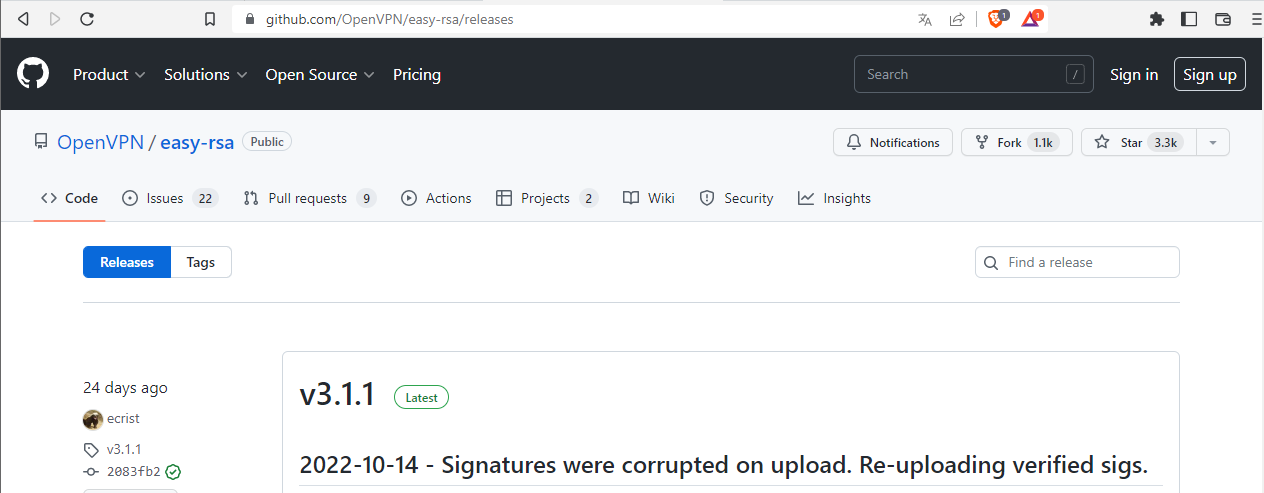The width and height of the screenshot is (1264, 493).
Task: Go to the Pull requests tab
Action: coord(309,198)
